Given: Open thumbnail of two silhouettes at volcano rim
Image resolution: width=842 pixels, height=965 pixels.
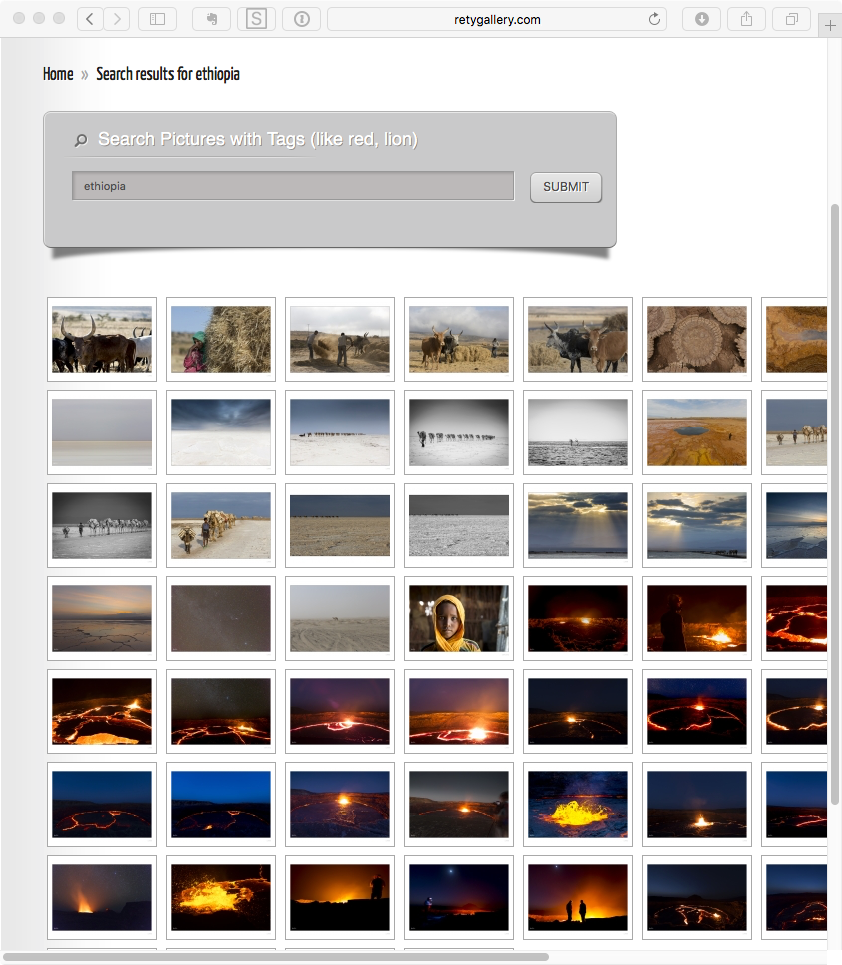Looking at the screenshot, I should (578, 897).
